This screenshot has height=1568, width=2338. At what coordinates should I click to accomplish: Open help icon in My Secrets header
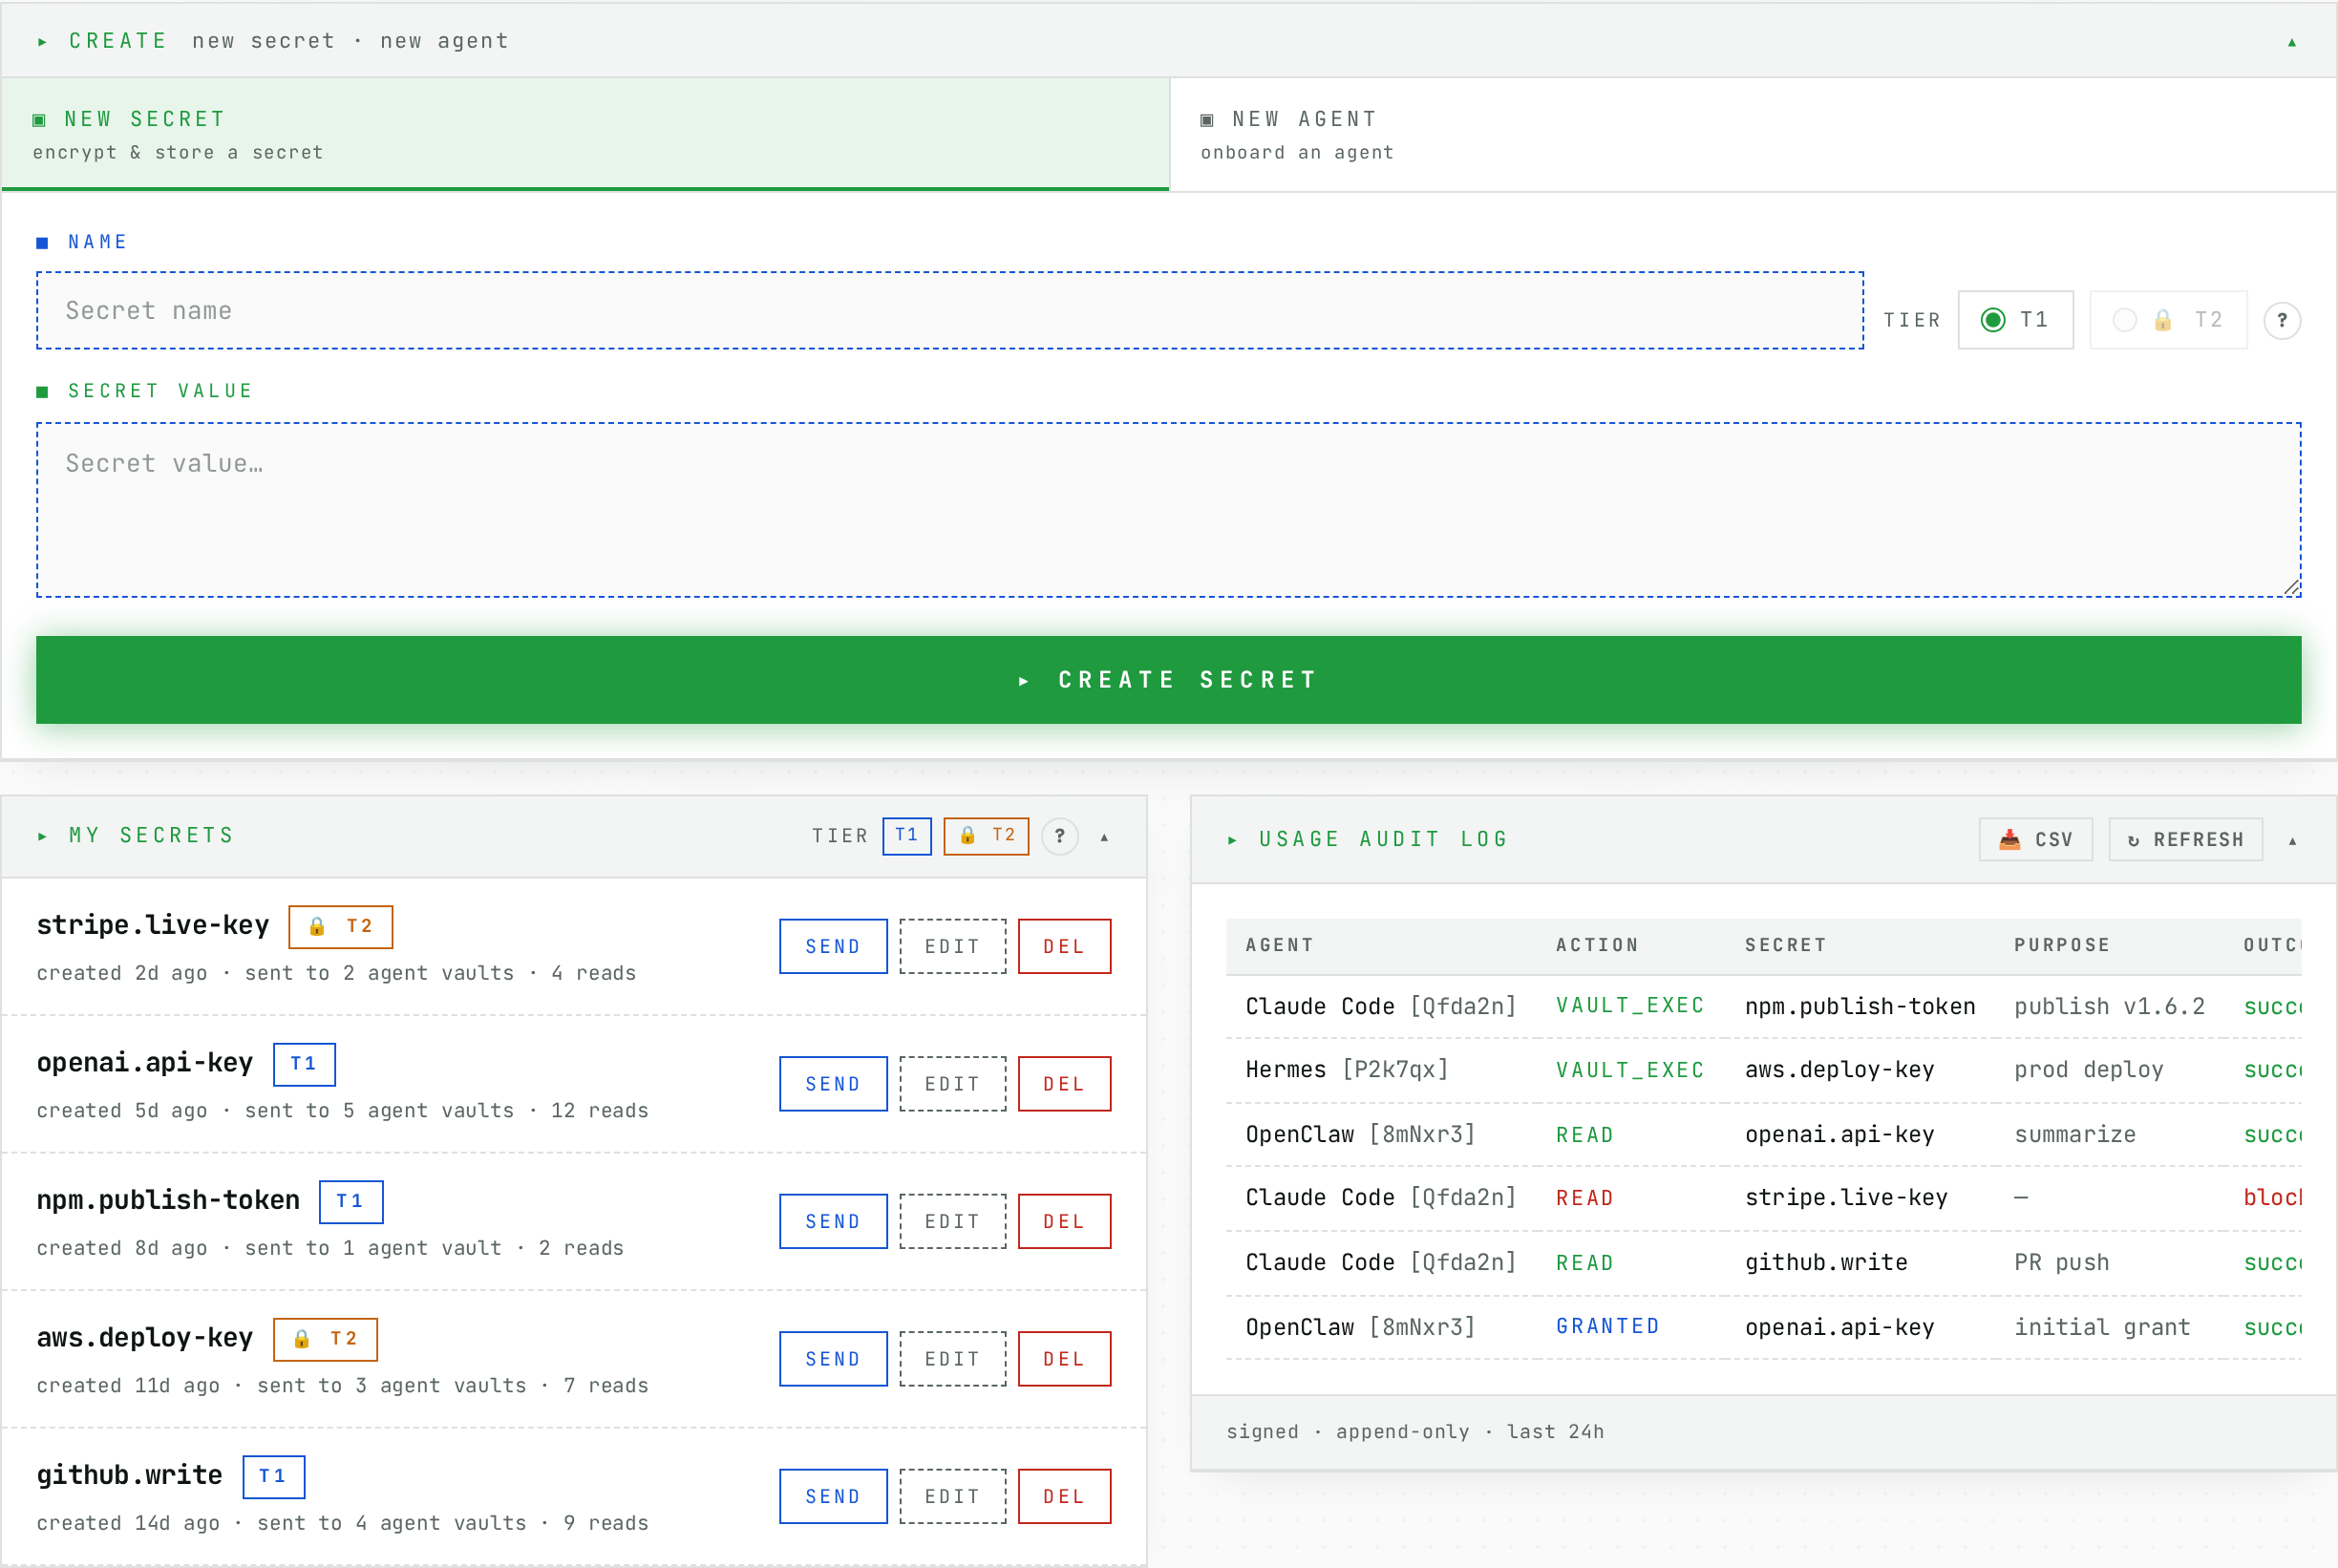click(1059, 836)
